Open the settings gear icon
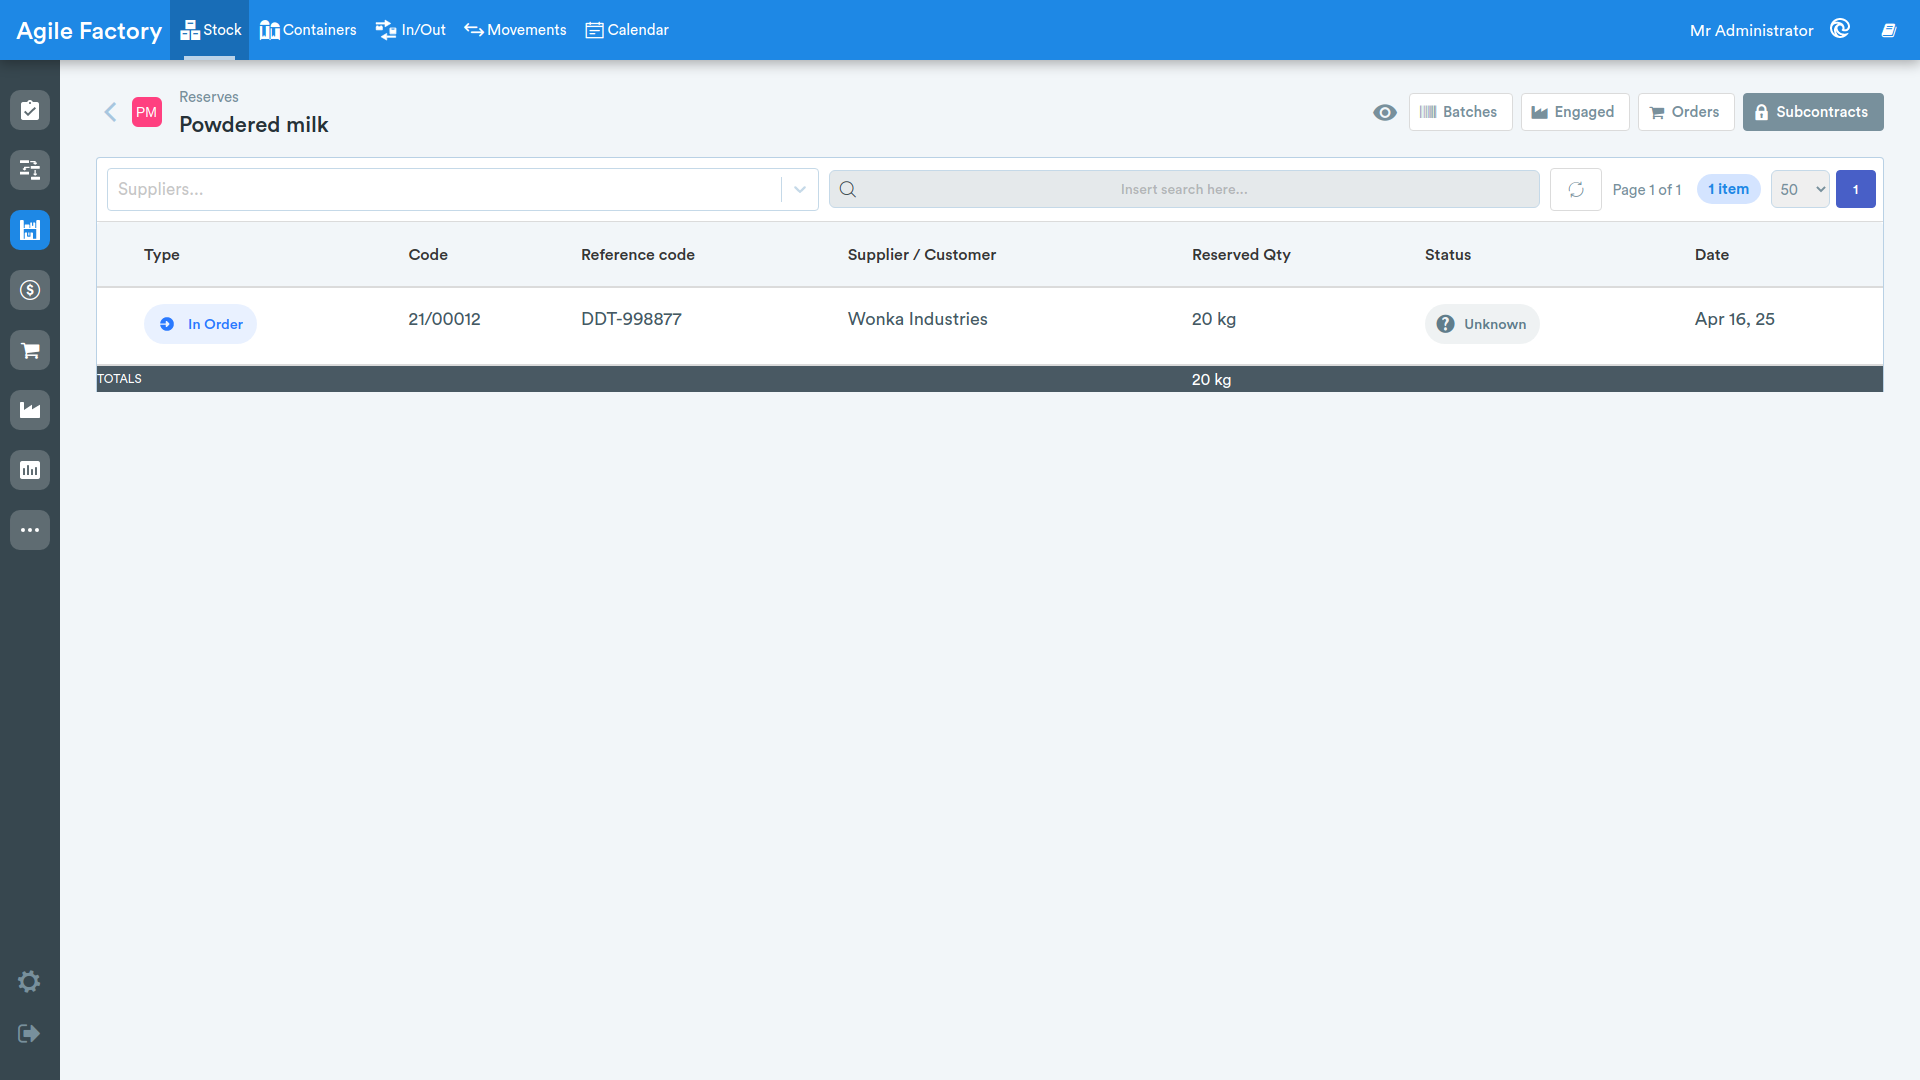 tap(29, 981)
